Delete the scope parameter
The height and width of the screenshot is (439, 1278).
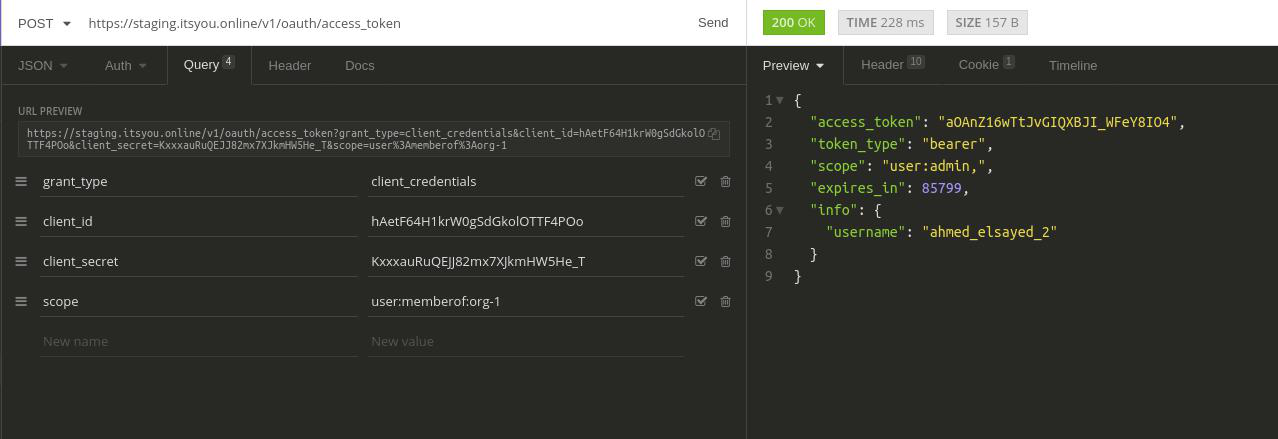click(725, 301)
